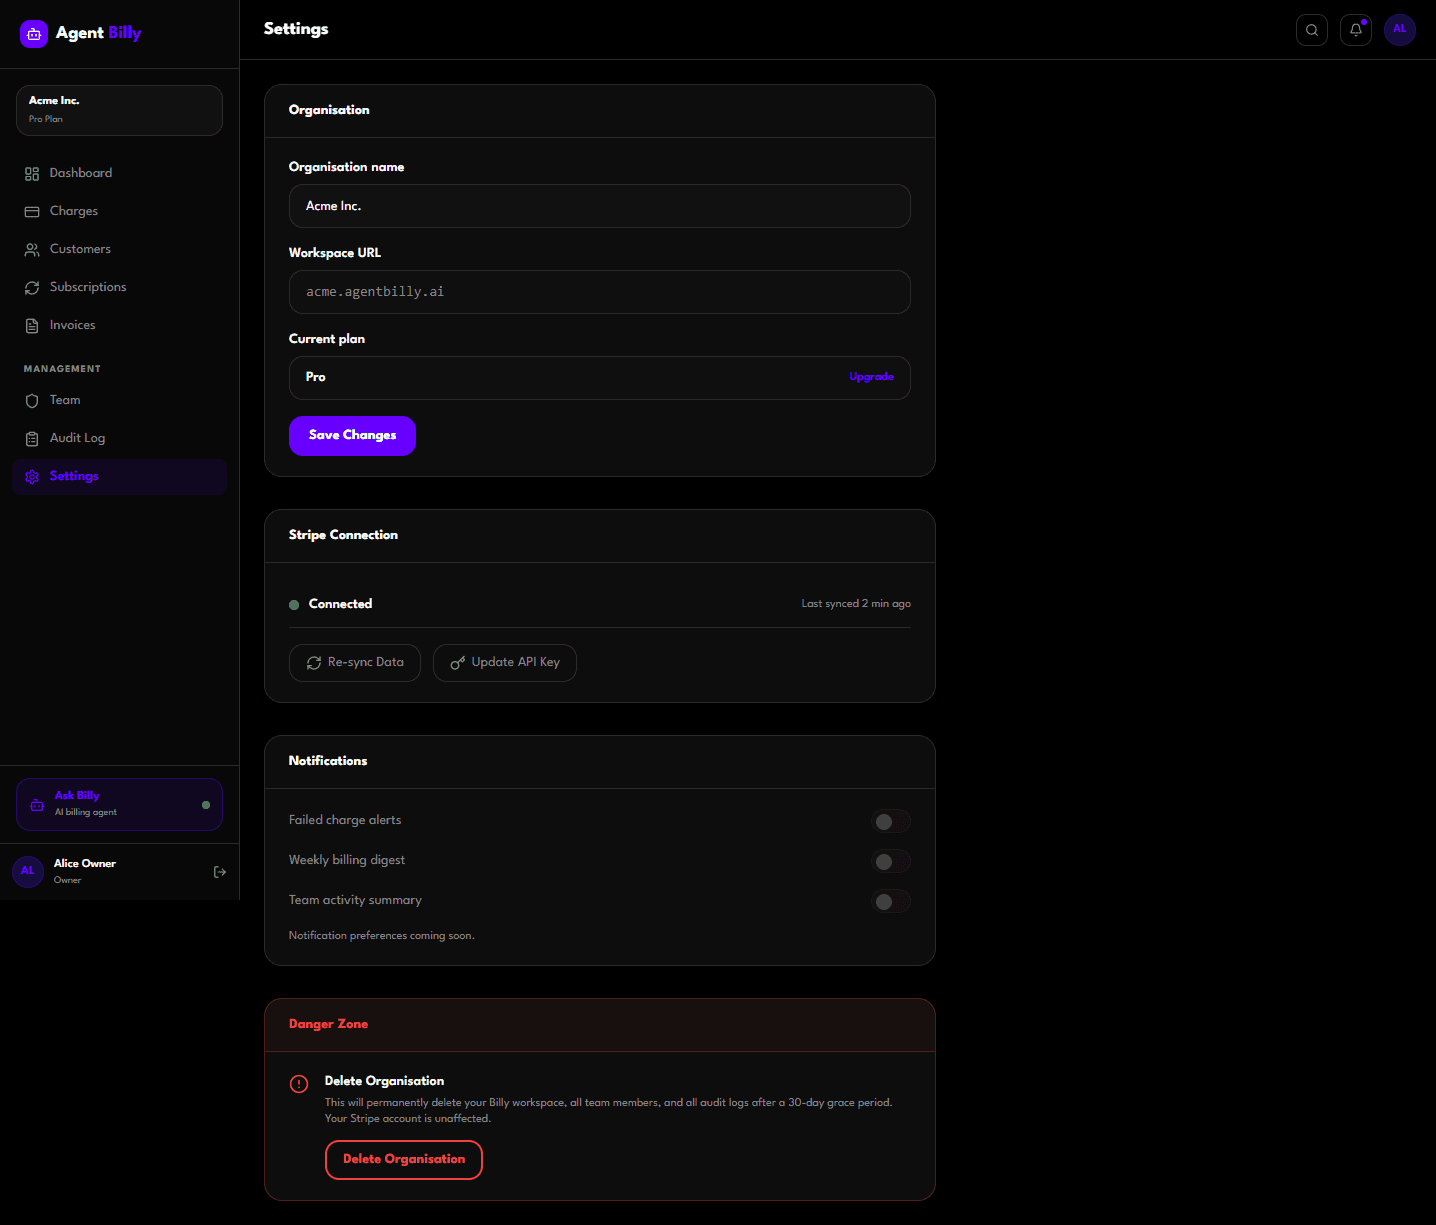Click the Update API Key button
1436x1225 pixels.
pyautogui.click(x=504, y=663)
